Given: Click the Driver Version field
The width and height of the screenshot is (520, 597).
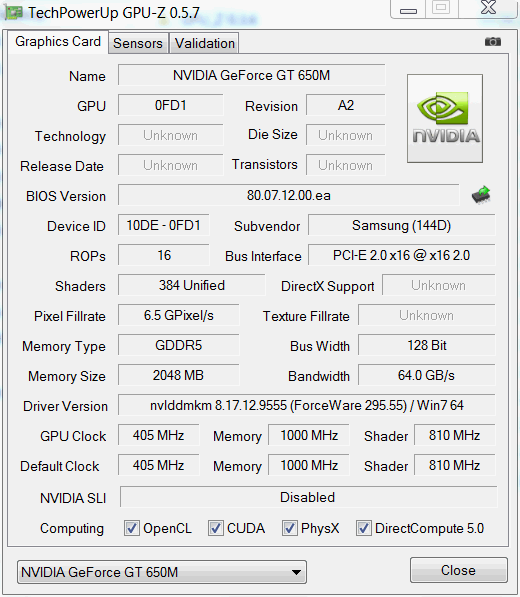Looking at the screenshot, I should coord(307,405).
